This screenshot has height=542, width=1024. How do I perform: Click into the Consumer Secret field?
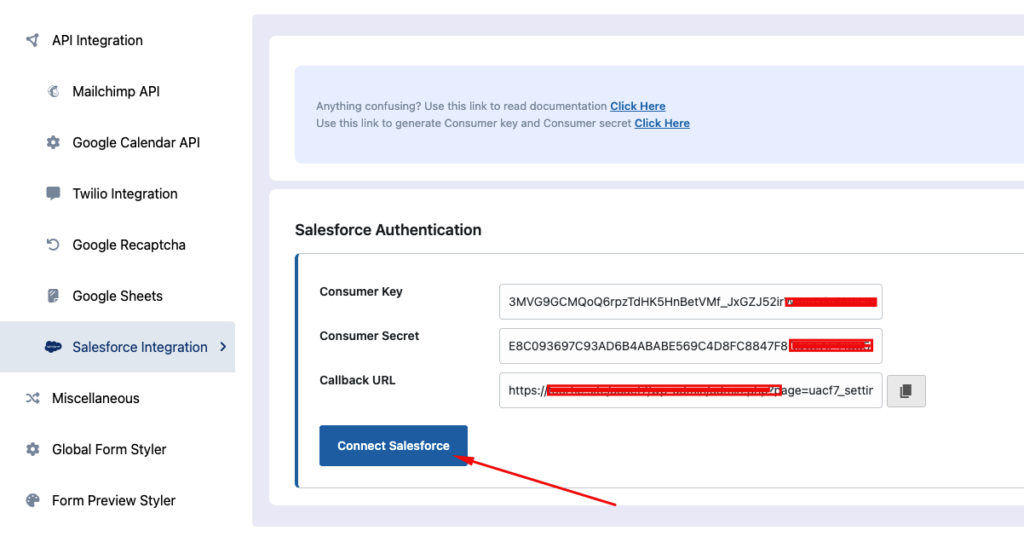(690, 346)
